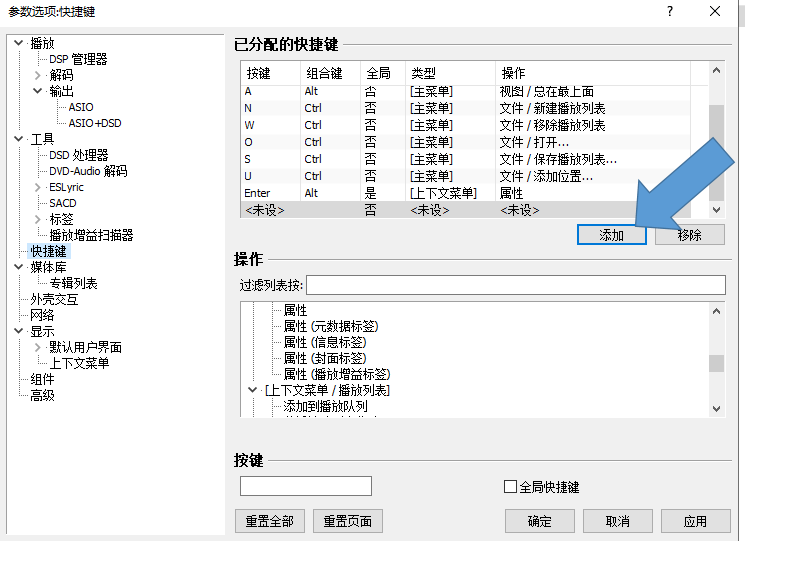This screenshot has width=795, height=563.
Task: Select ASIO+DSD under output
Action: pyautogui.click(x=95, y=123)
